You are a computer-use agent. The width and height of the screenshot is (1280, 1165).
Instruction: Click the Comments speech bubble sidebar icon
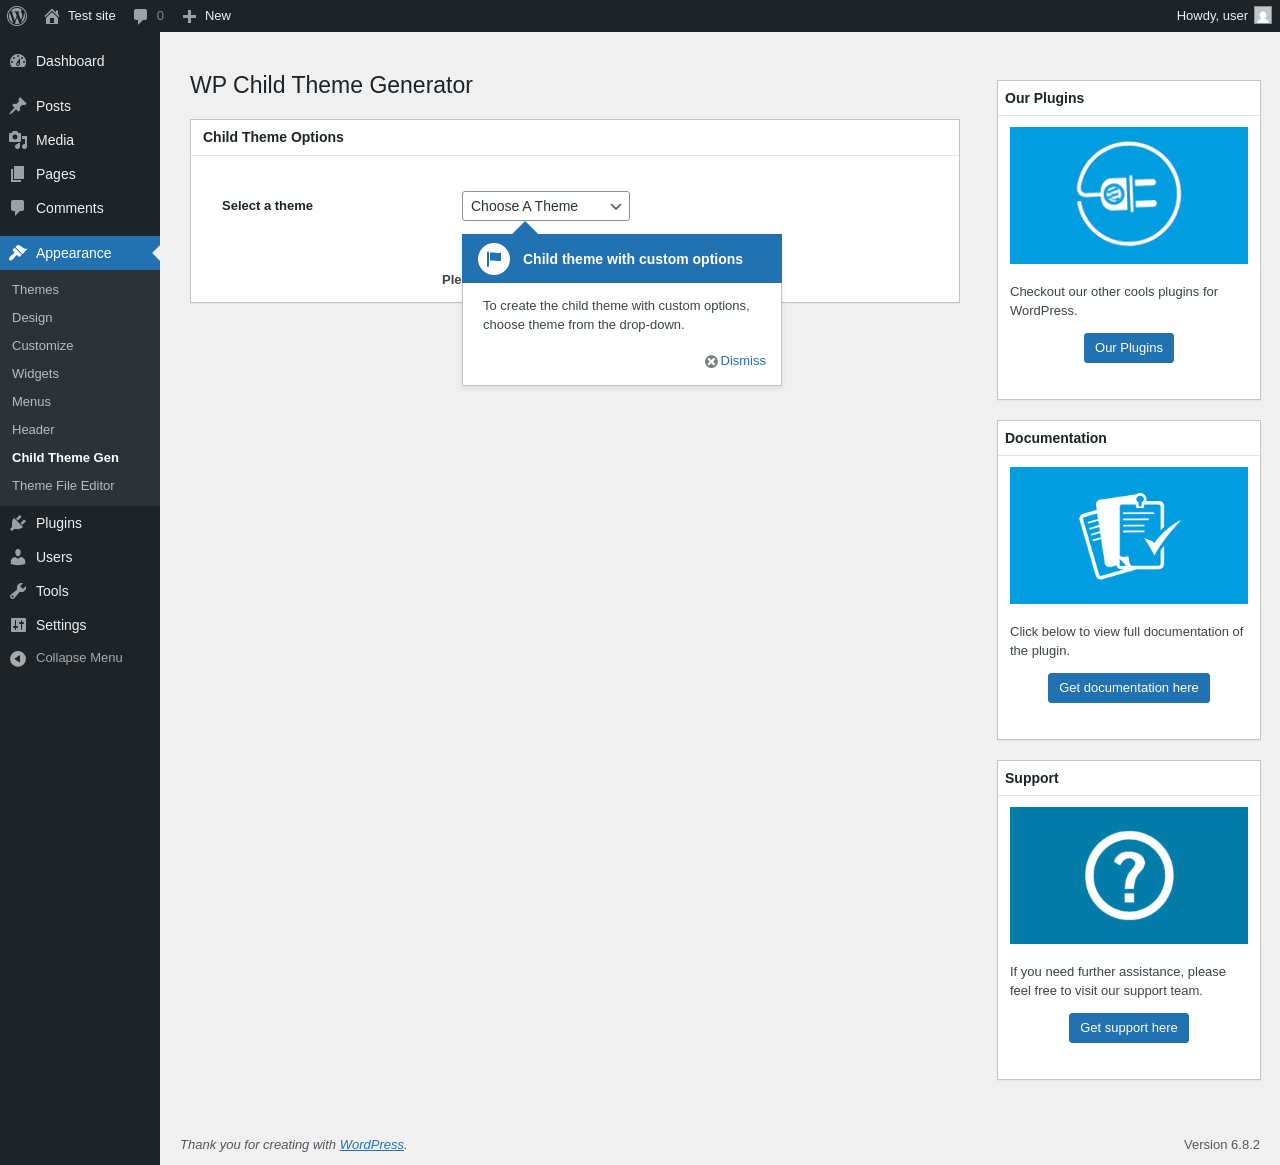(18, 208)
